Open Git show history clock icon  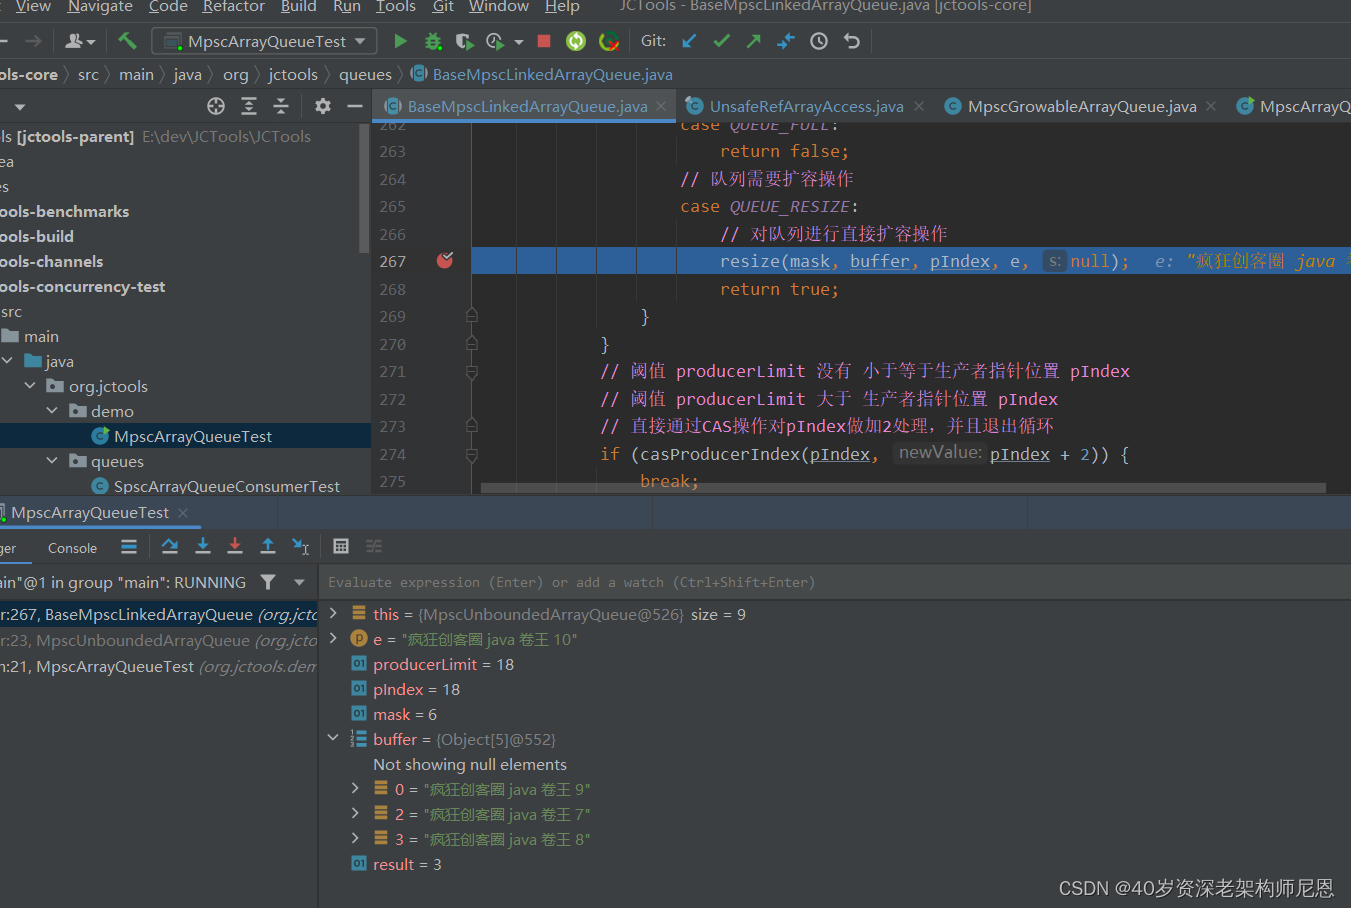coord(819,41)
